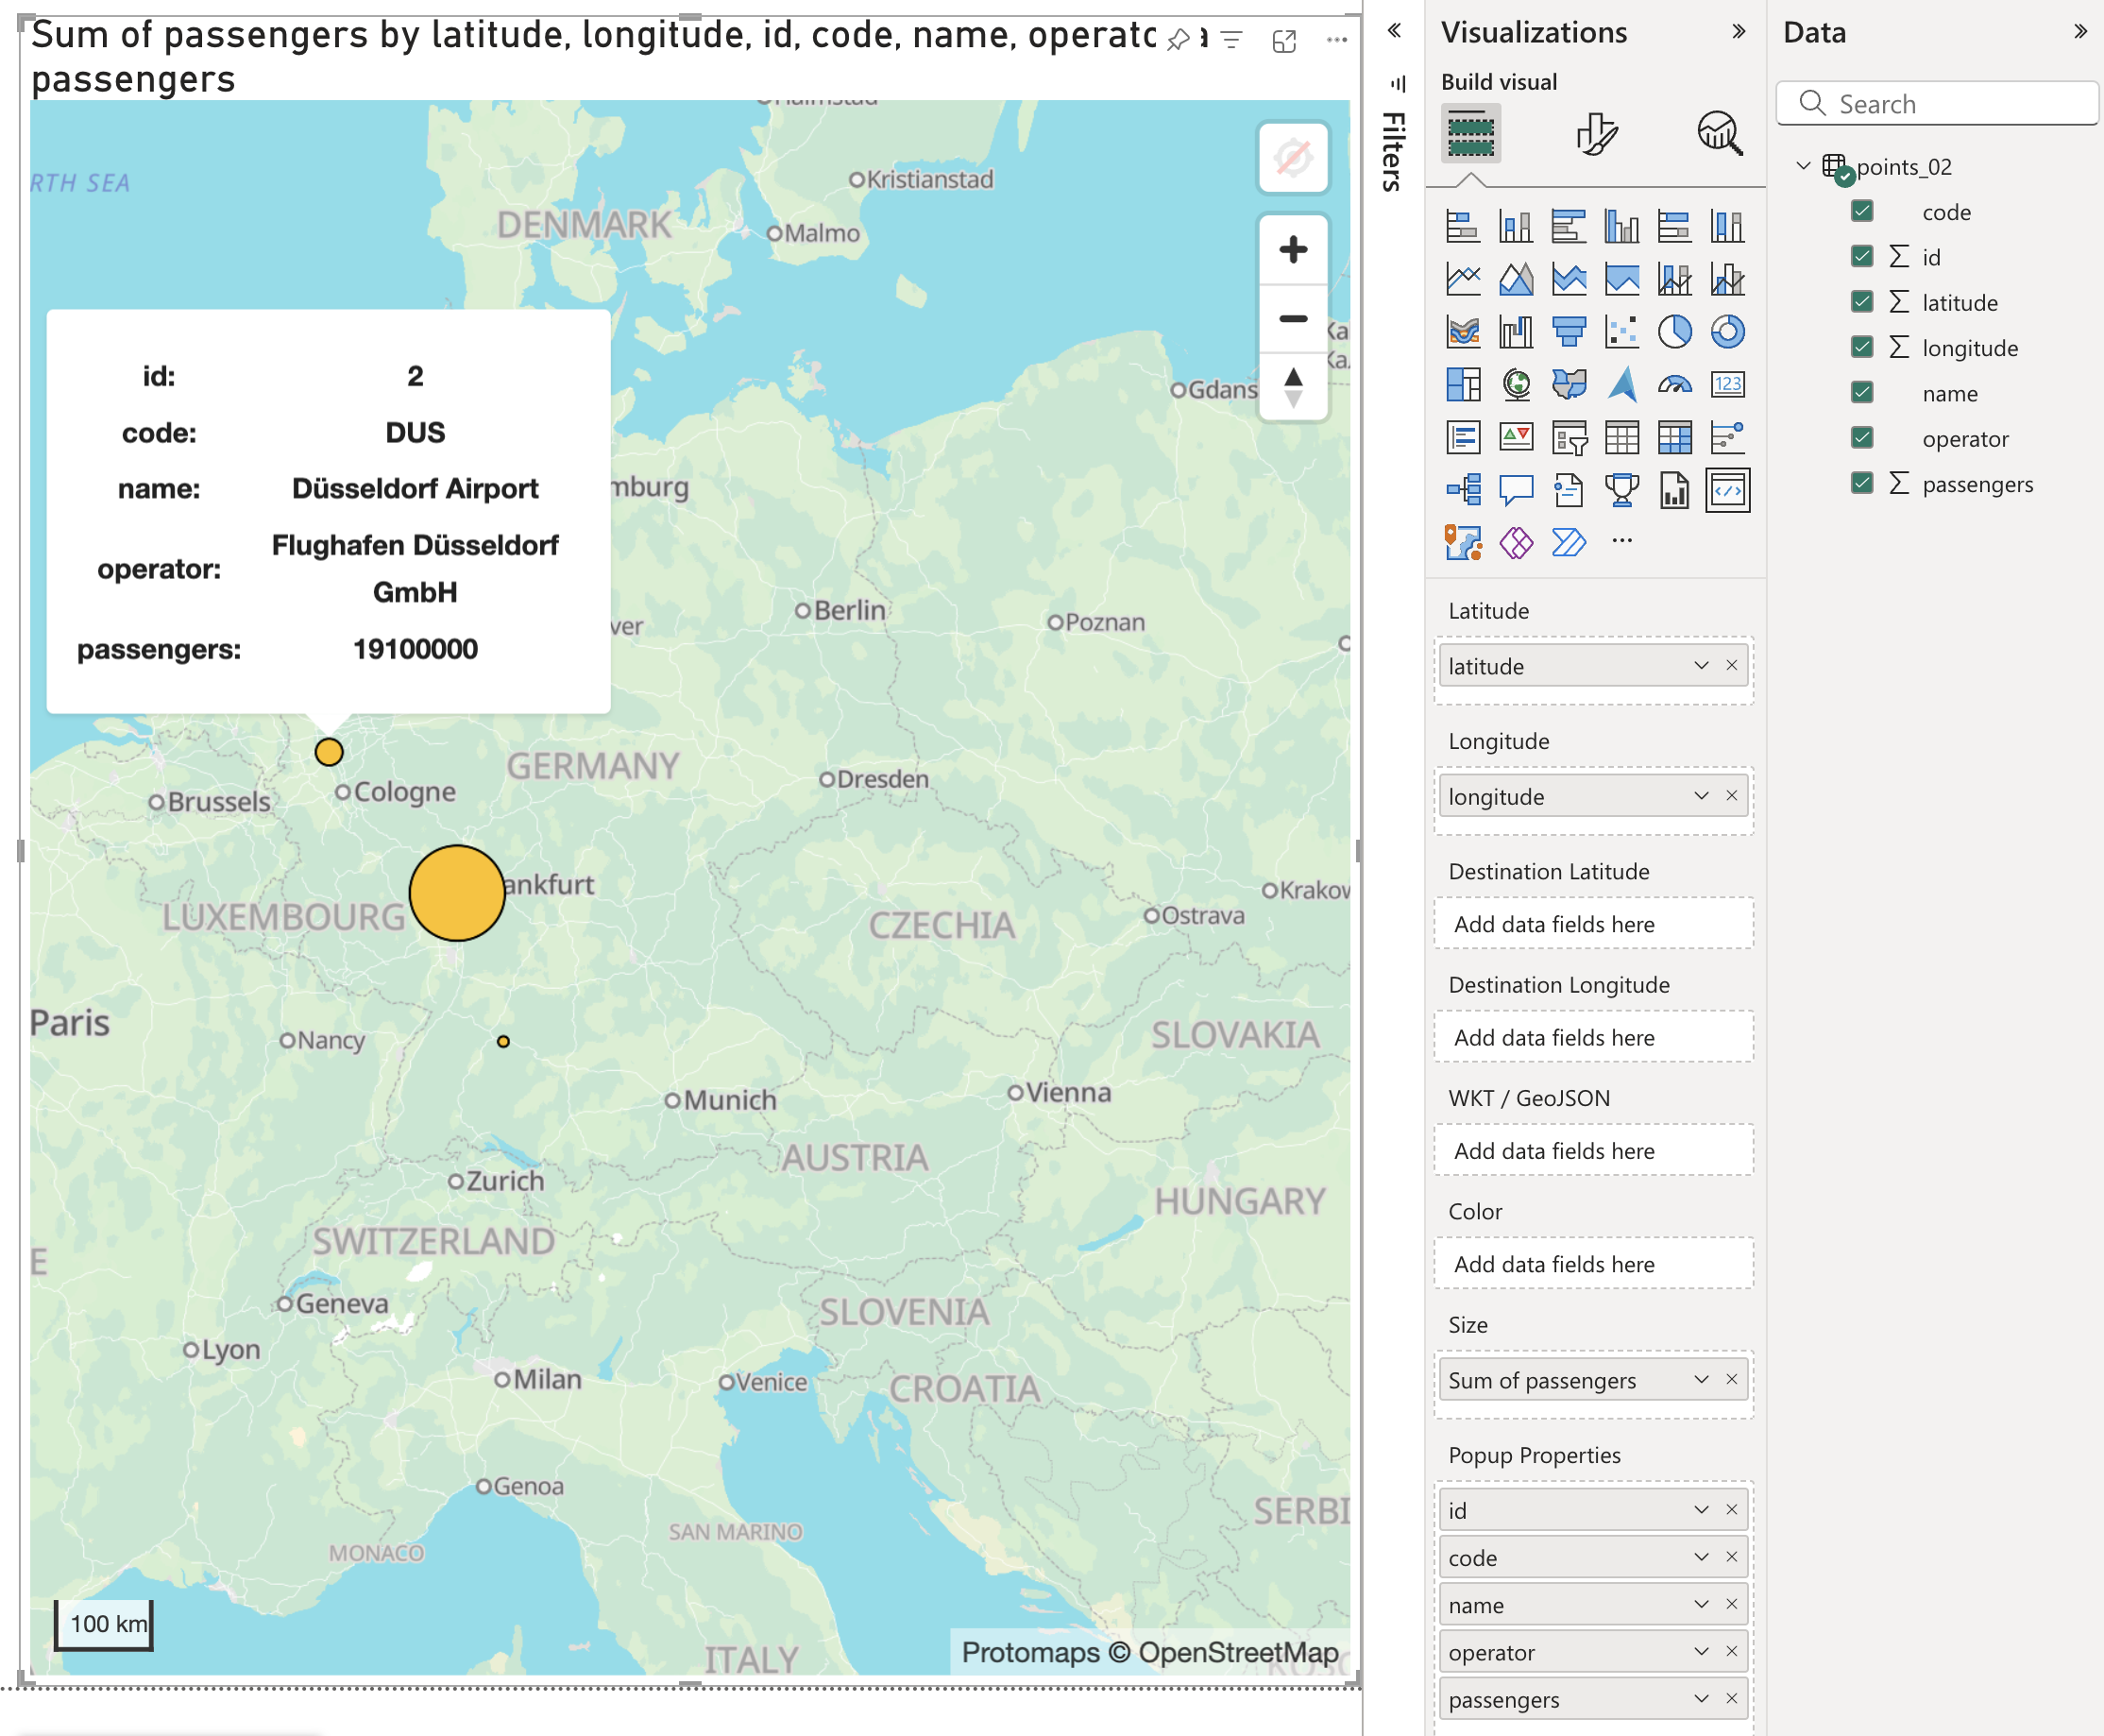
Task: Open the visual's more options ellipsis
Action: click(x=1336, y=41)
